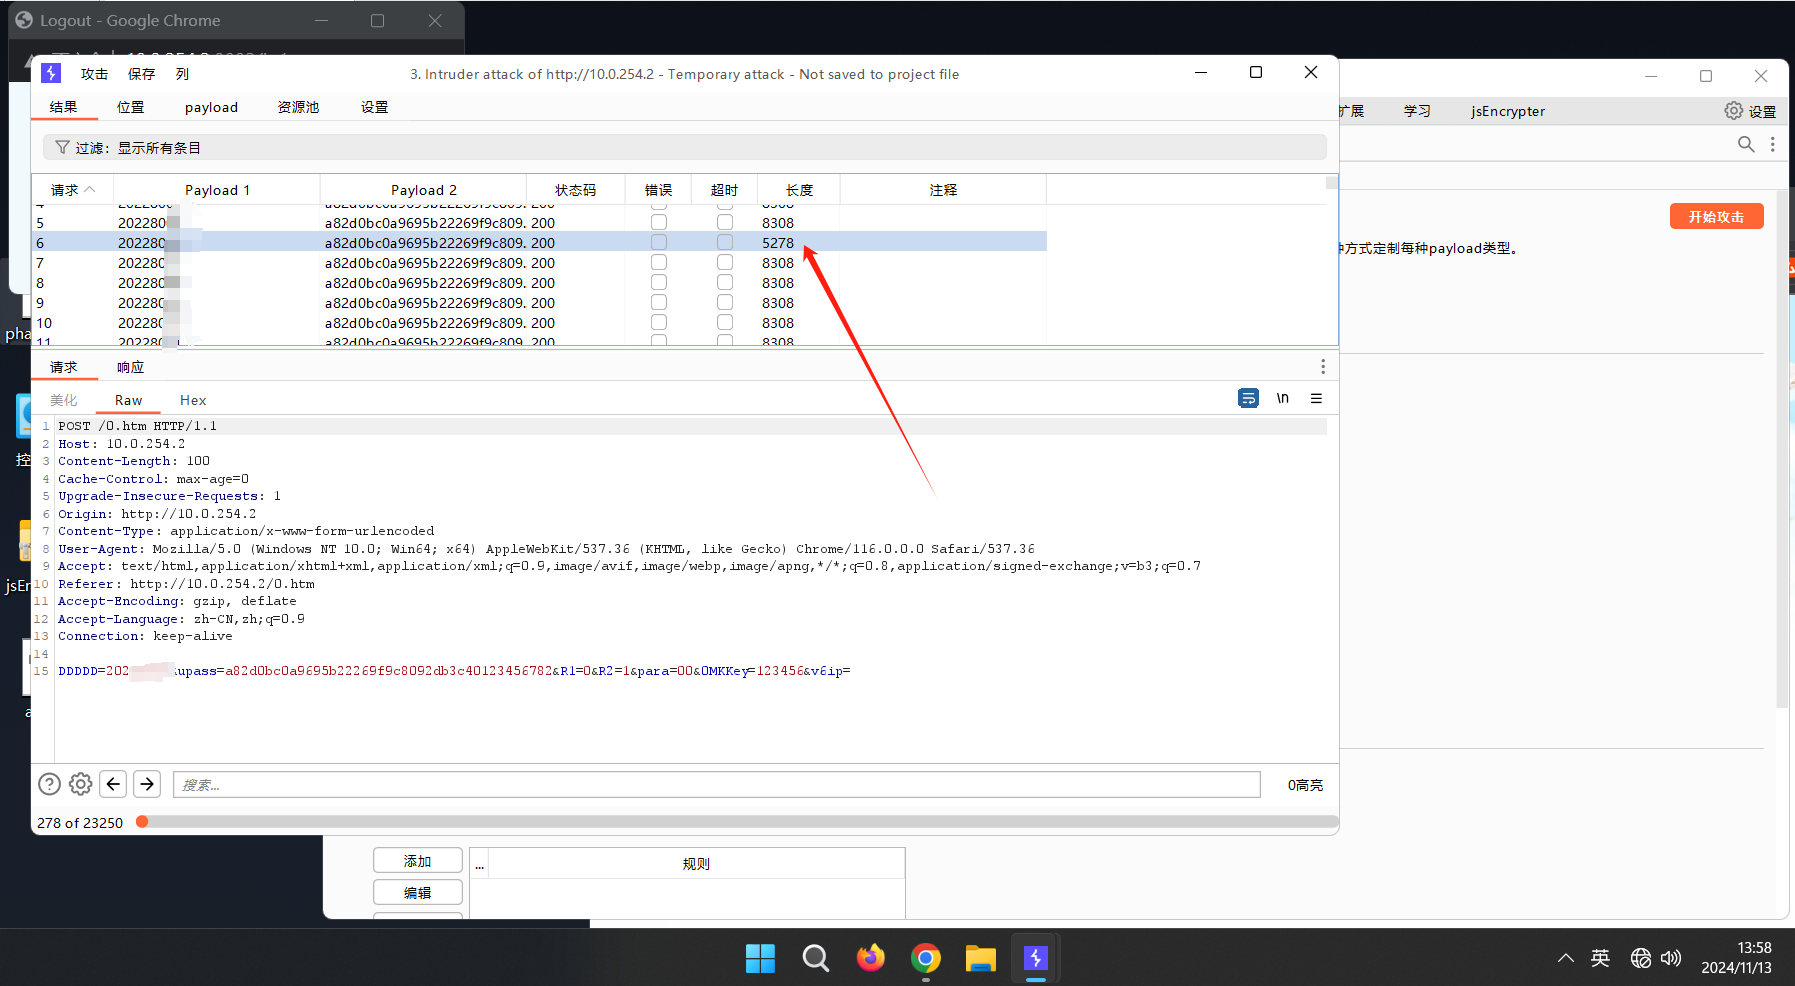The height and width of the screenshot is (986, 1795).
Task: Toggle the 错误 checkbox in request row 6
Action: [x=659, y=242]
